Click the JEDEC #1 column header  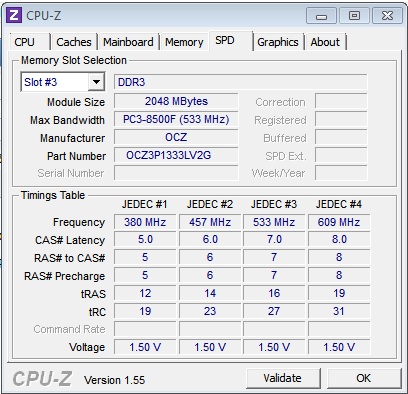(145, 204)
